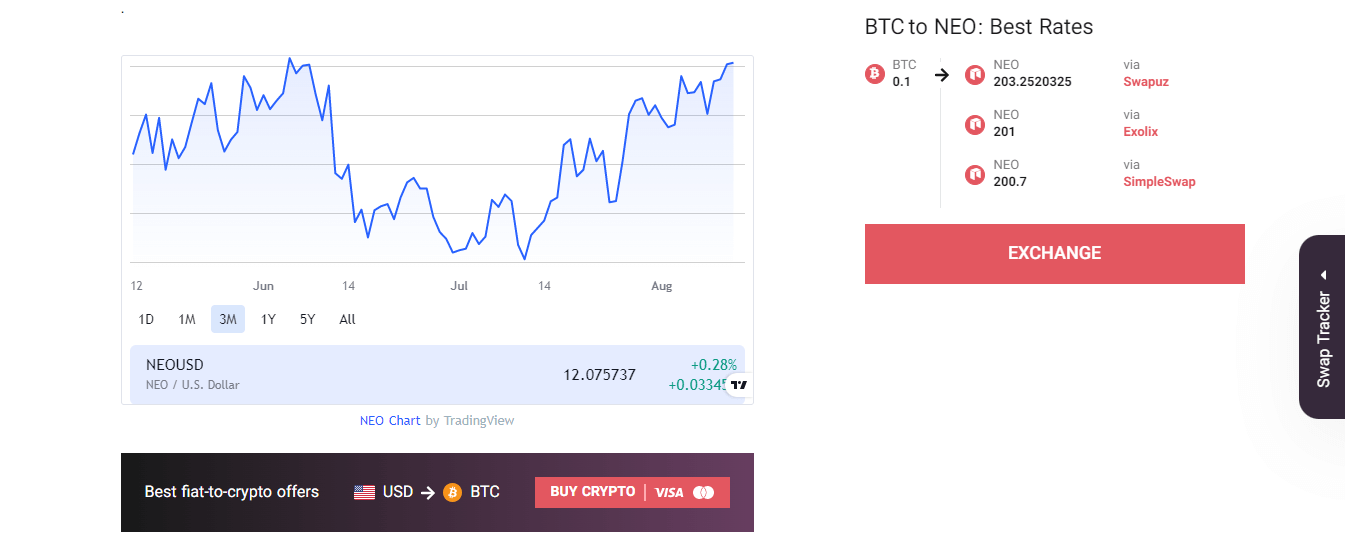Switch the chart to 1M range
Image resolution: width=1345 pixels, height=552 pixels.
pyautogui.click(x=187, y=319)
